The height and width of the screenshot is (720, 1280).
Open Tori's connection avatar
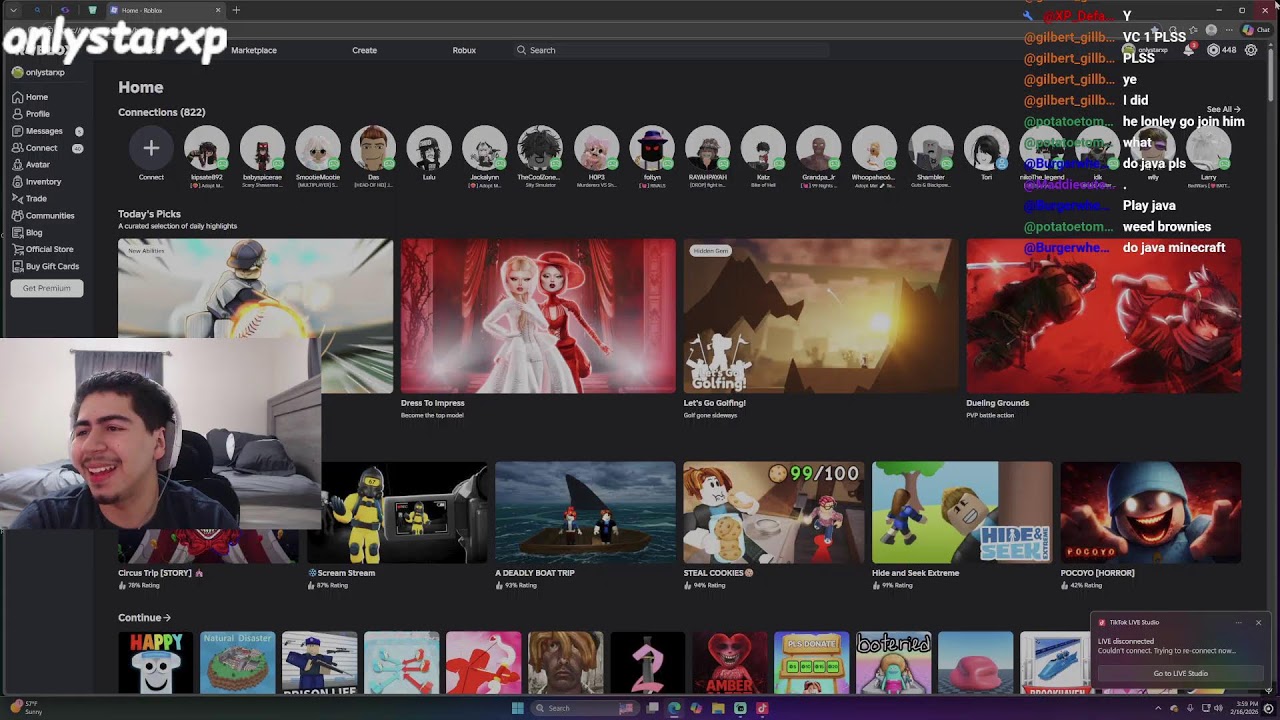pyautogui.click(x=986, y=149)
